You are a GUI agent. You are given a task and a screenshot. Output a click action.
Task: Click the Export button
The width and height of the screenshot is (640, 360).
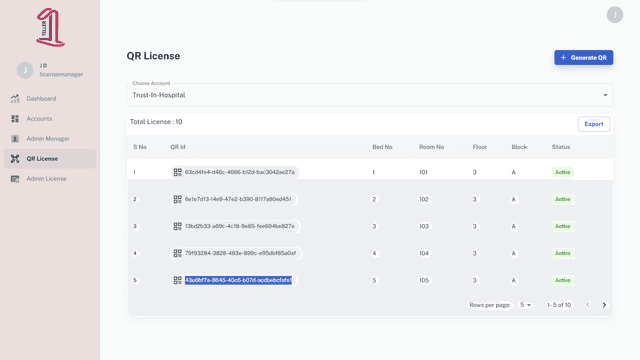pyautogui.click(x=593, y=124)
